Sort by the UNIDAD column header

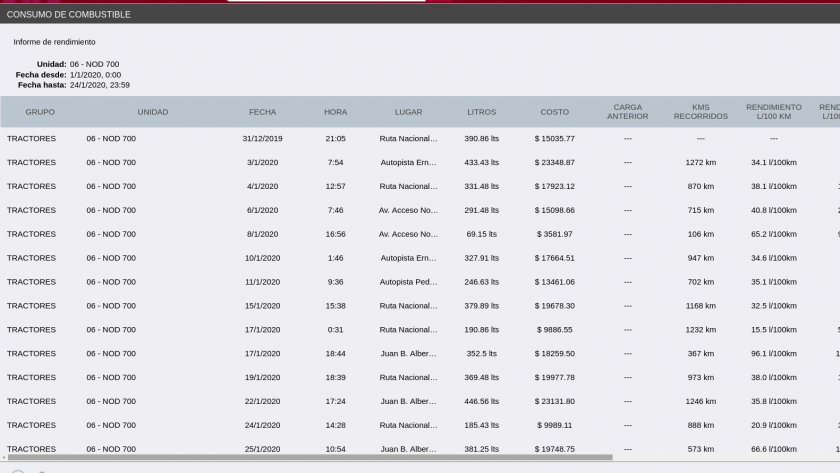153,112
